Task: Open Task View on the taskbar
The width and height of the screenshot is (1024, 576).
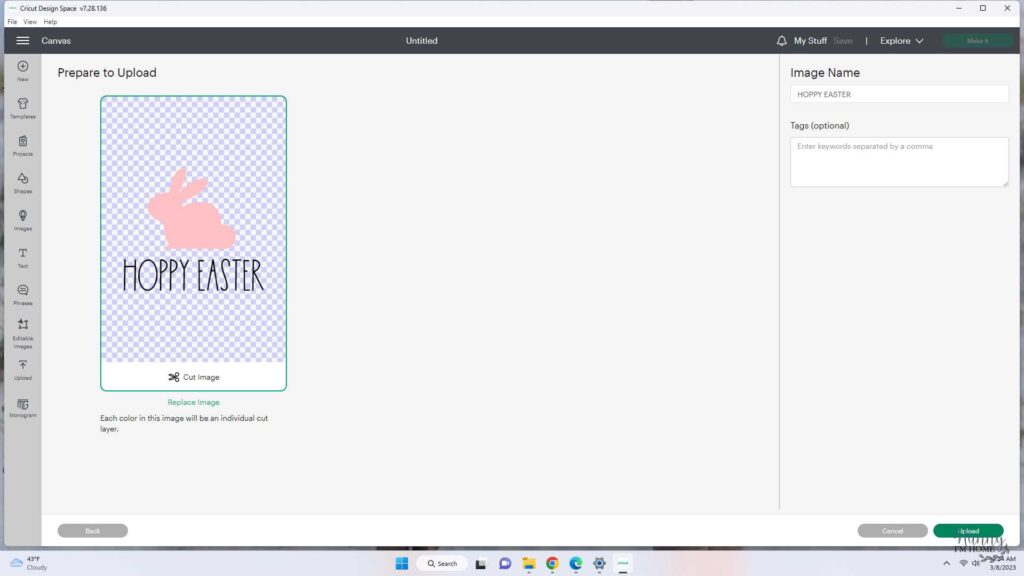Action: 481,563
